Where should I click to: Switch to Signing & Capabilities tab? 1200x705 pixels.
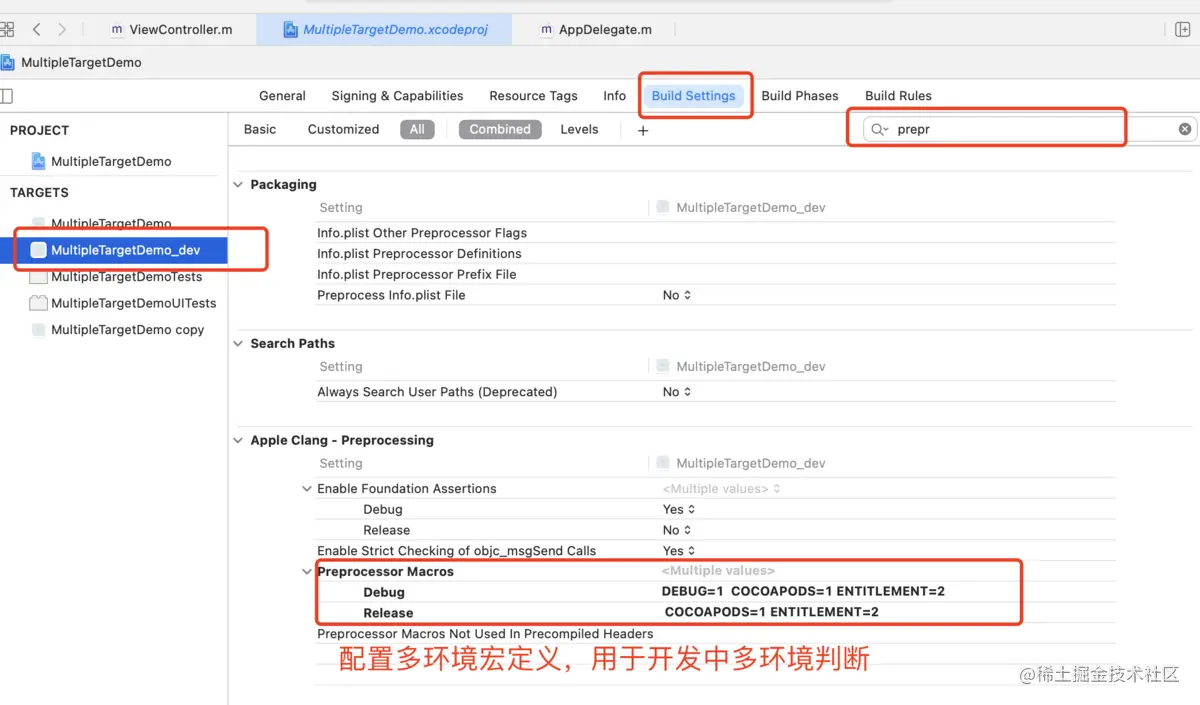tap(397, 96)
